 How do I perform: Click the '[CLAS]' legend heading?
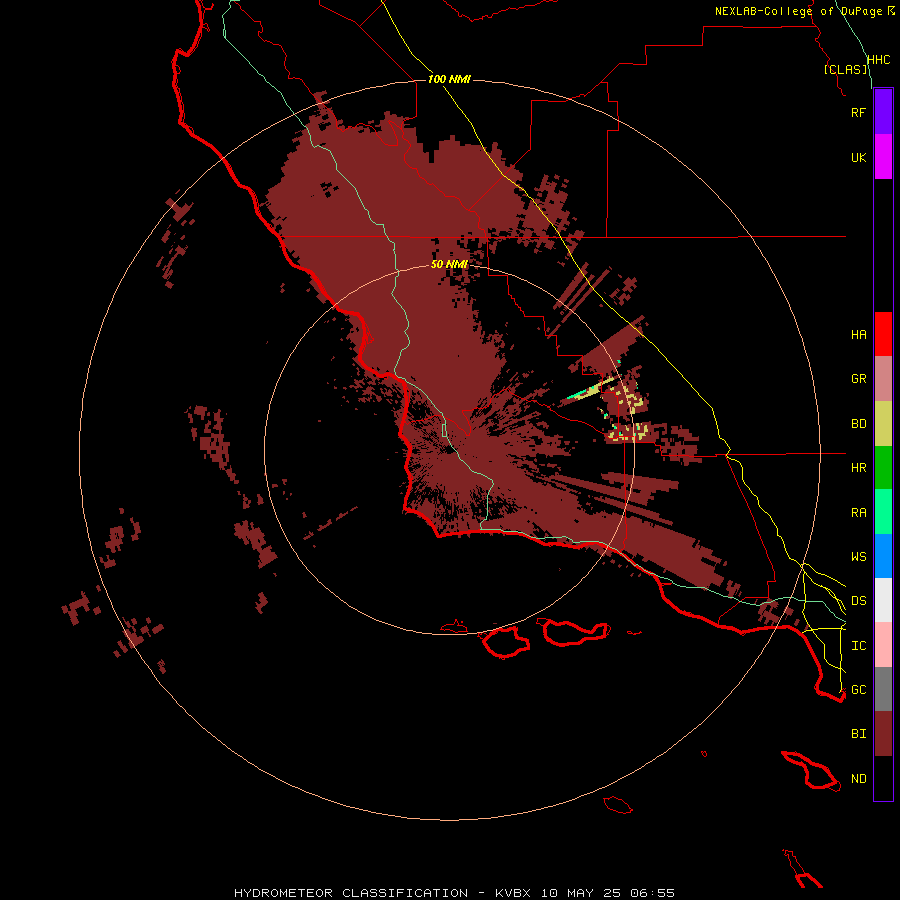pos(845,69)
